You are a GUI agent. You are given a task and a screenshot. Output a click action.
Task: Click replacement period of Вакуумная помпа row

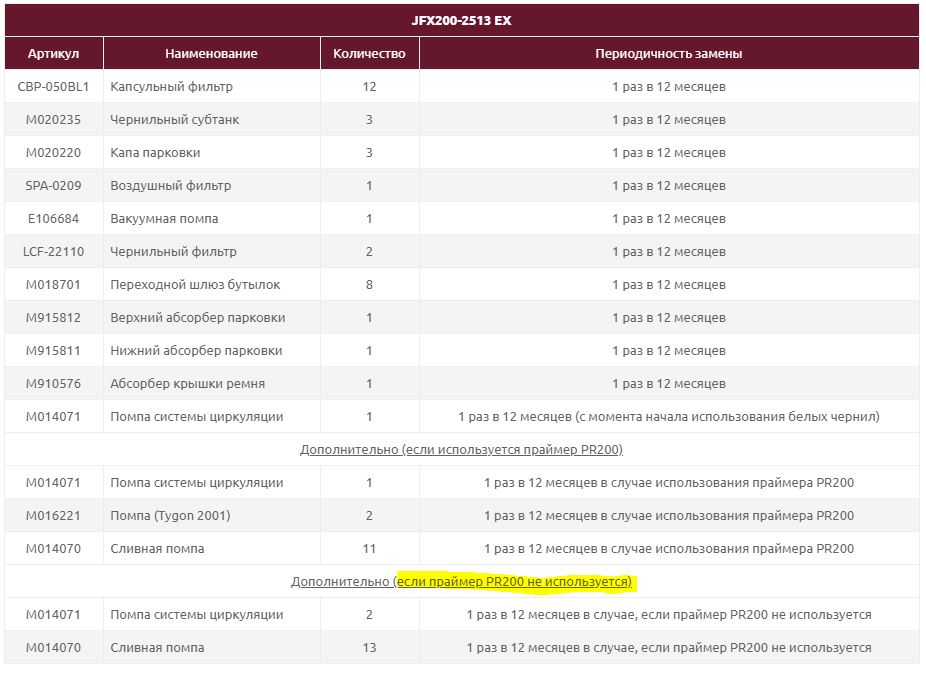[x=669, y=219]
